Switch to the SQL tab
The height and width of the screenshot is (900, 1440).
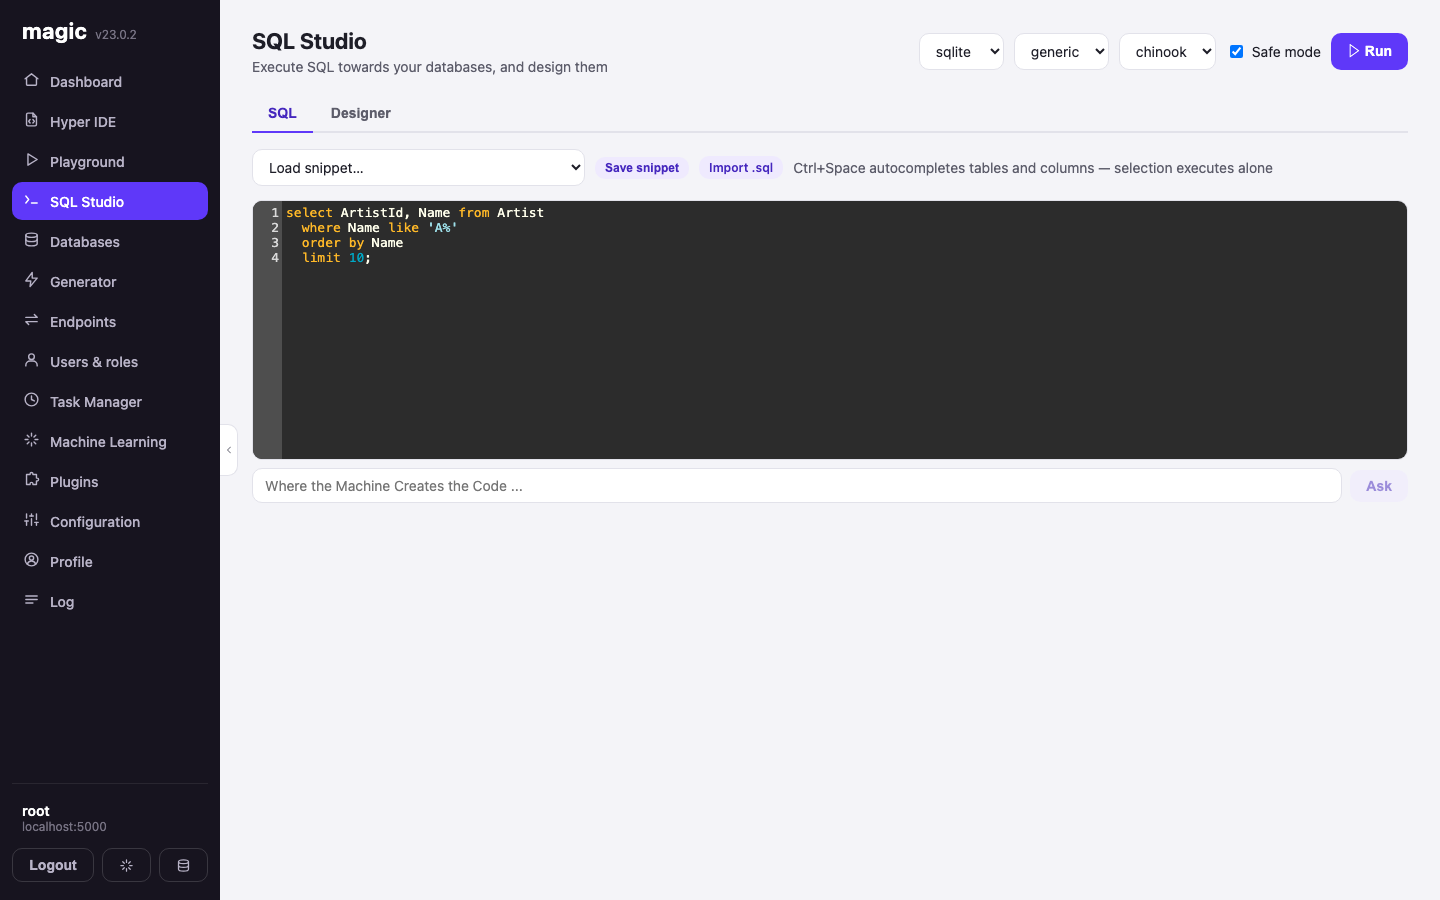tap(282, 113)
